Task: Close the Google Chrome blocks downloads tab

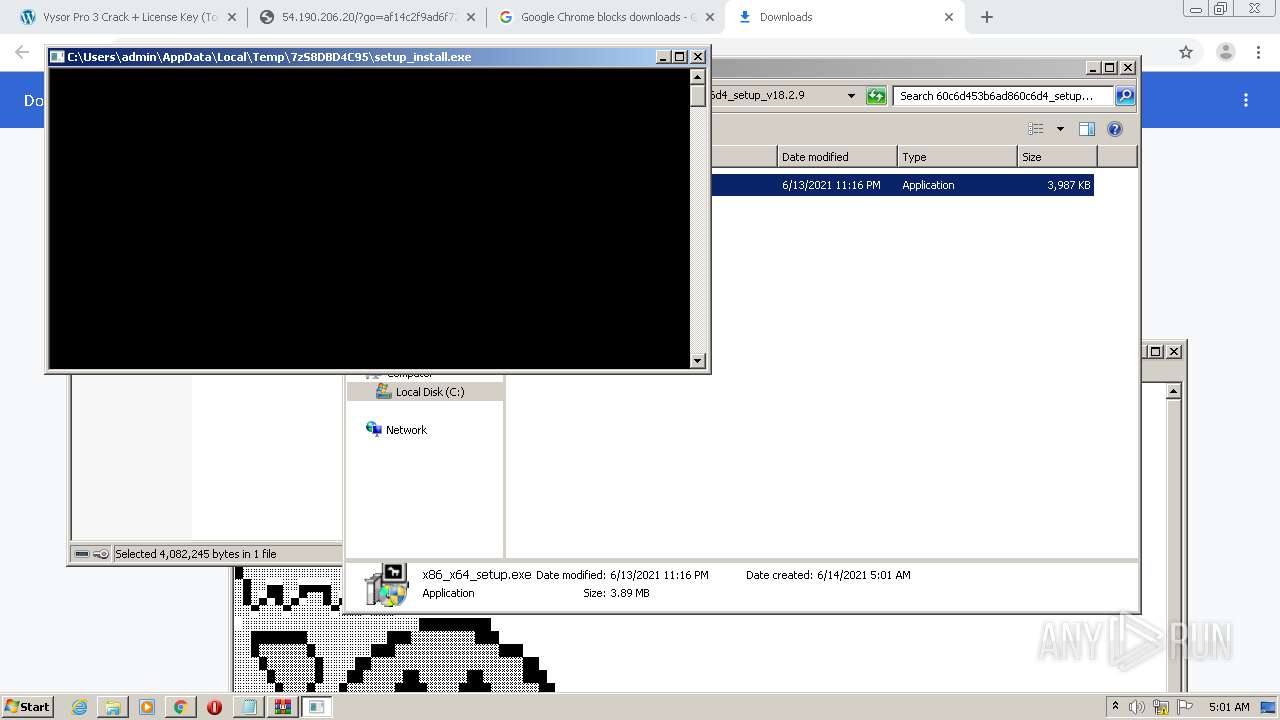Action: [x=710, y=17]
